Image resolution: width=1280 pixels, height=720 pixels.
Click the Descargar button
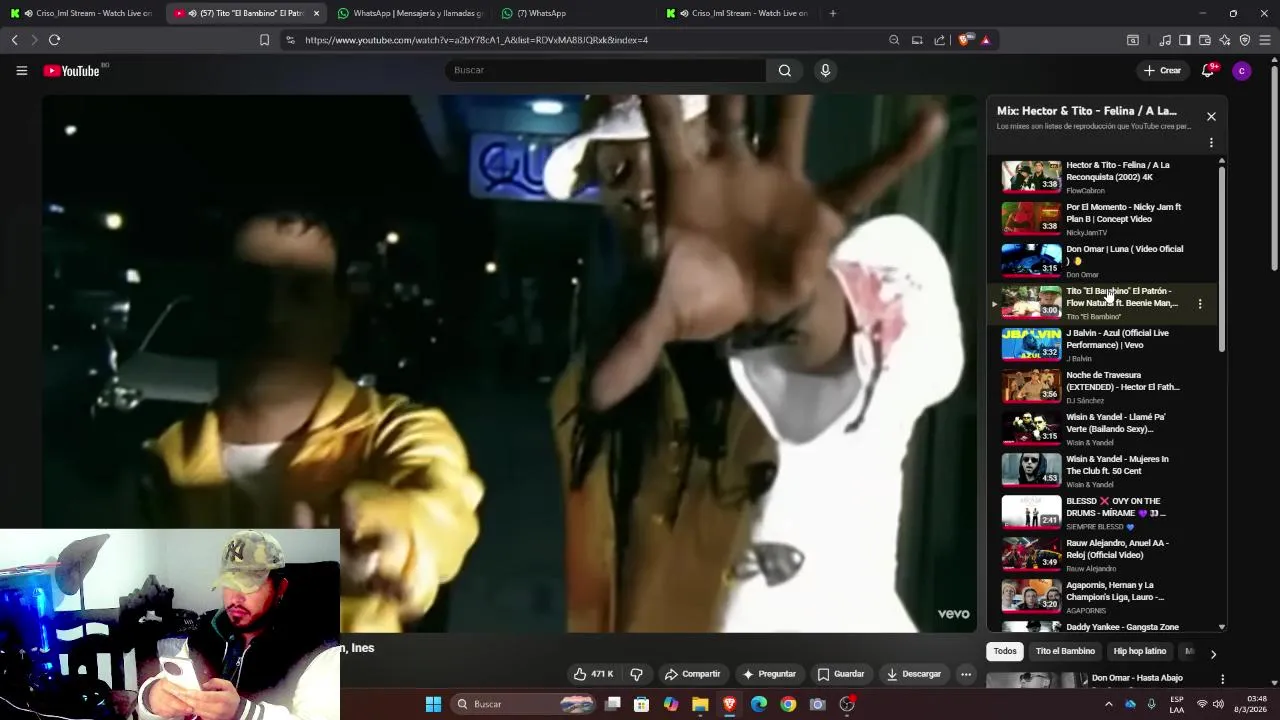[913, 674]
